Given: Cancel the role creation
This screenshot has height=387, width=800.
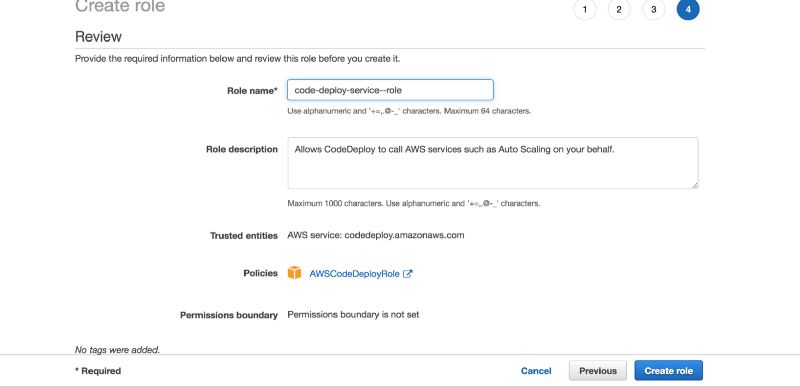Looking at the screenshot, I should point(536,371).
